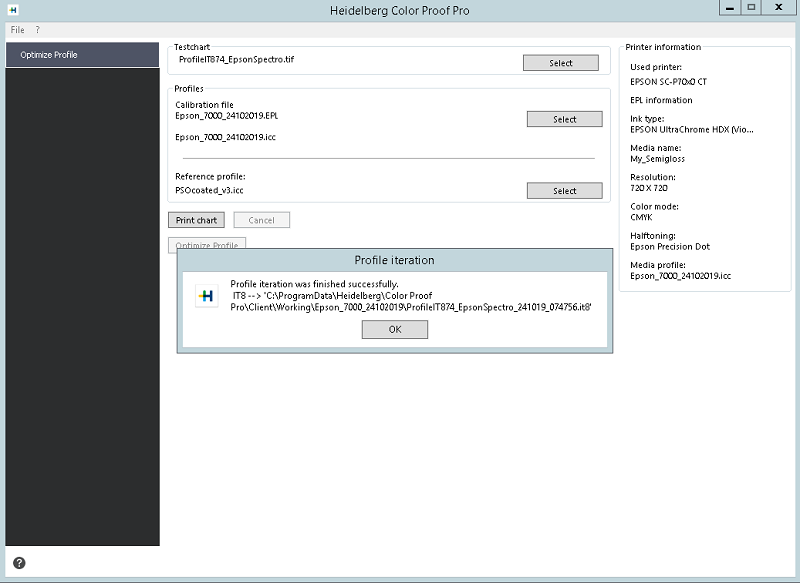The height and width of the screenshot is (583, 800).
Task: Click the Used printer: label
Action: pos(656,67)
